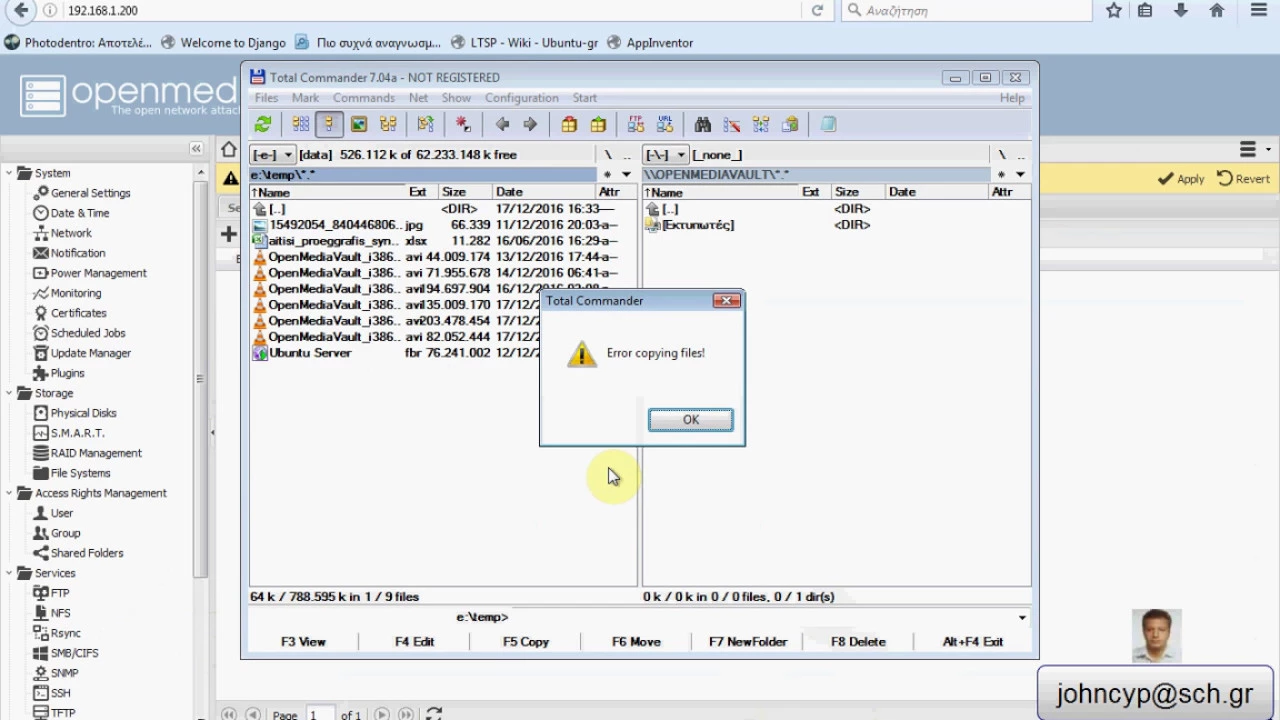Screen dimensions: 1280x720
Task: Select the 15492054_840446806 jpg file
Action: point(443,225)
